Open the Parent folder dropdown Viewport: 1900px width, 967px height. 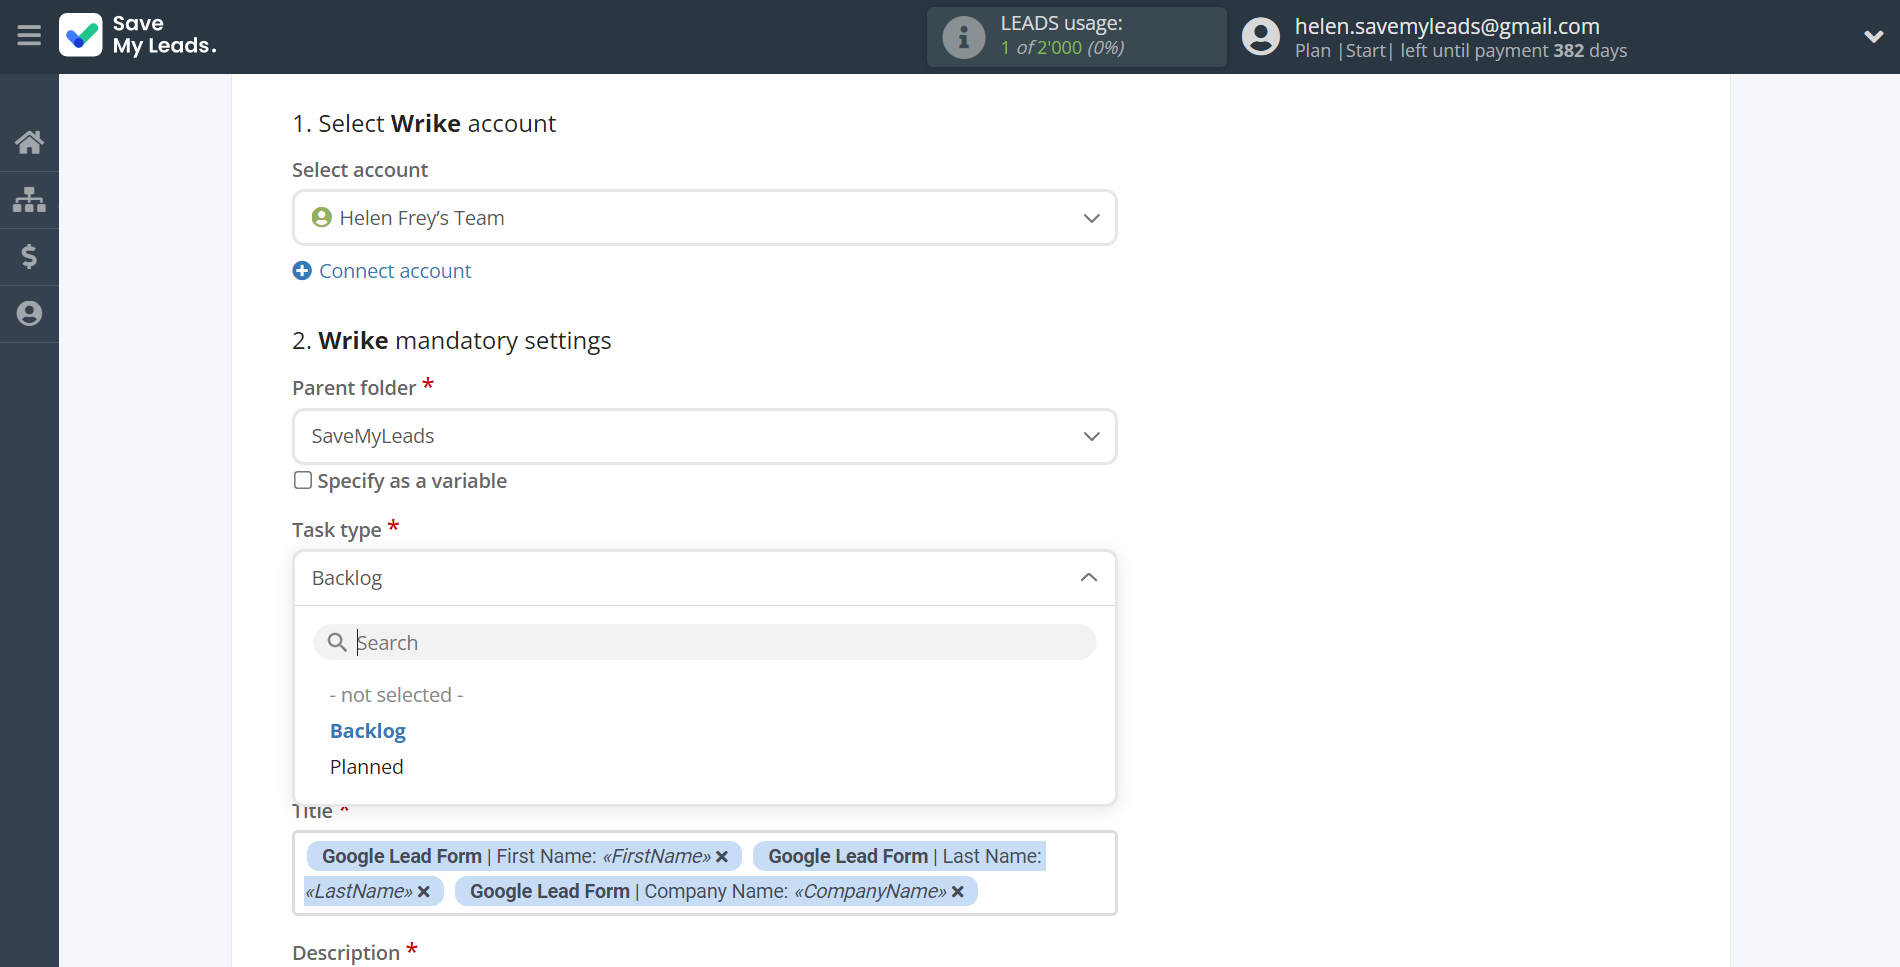pos(704,436)
